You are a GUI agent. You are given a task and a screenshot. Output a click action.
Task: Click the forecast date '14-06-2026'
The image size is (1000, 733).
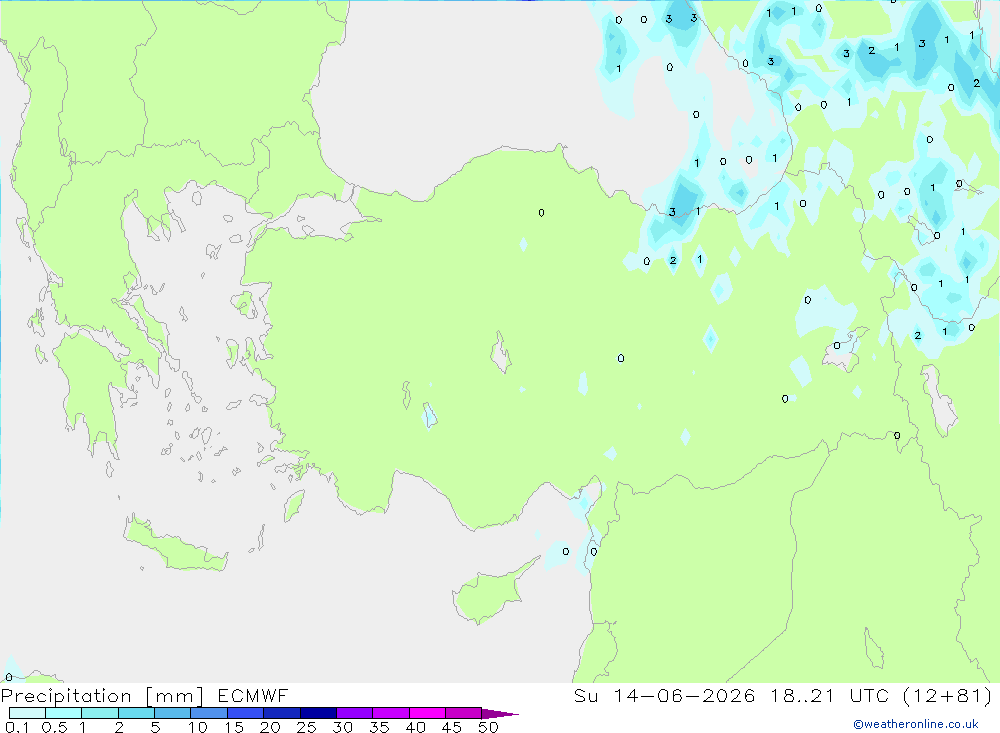(x=684, y=695)
